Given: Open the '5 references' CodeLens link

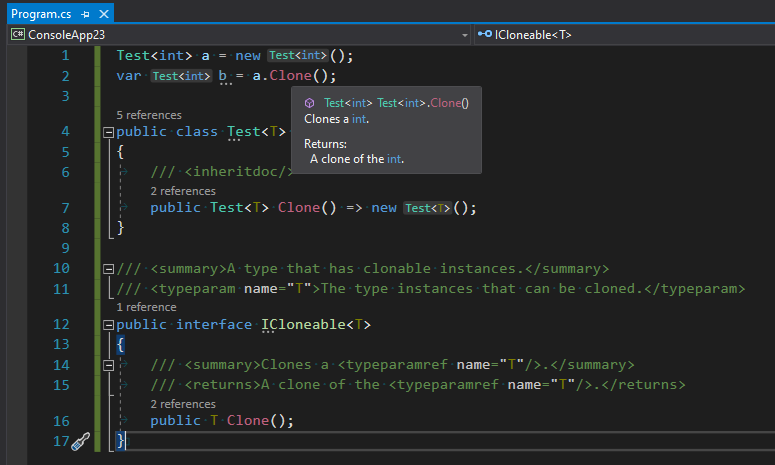Looking at the screenshot, I should click(149, 115).
